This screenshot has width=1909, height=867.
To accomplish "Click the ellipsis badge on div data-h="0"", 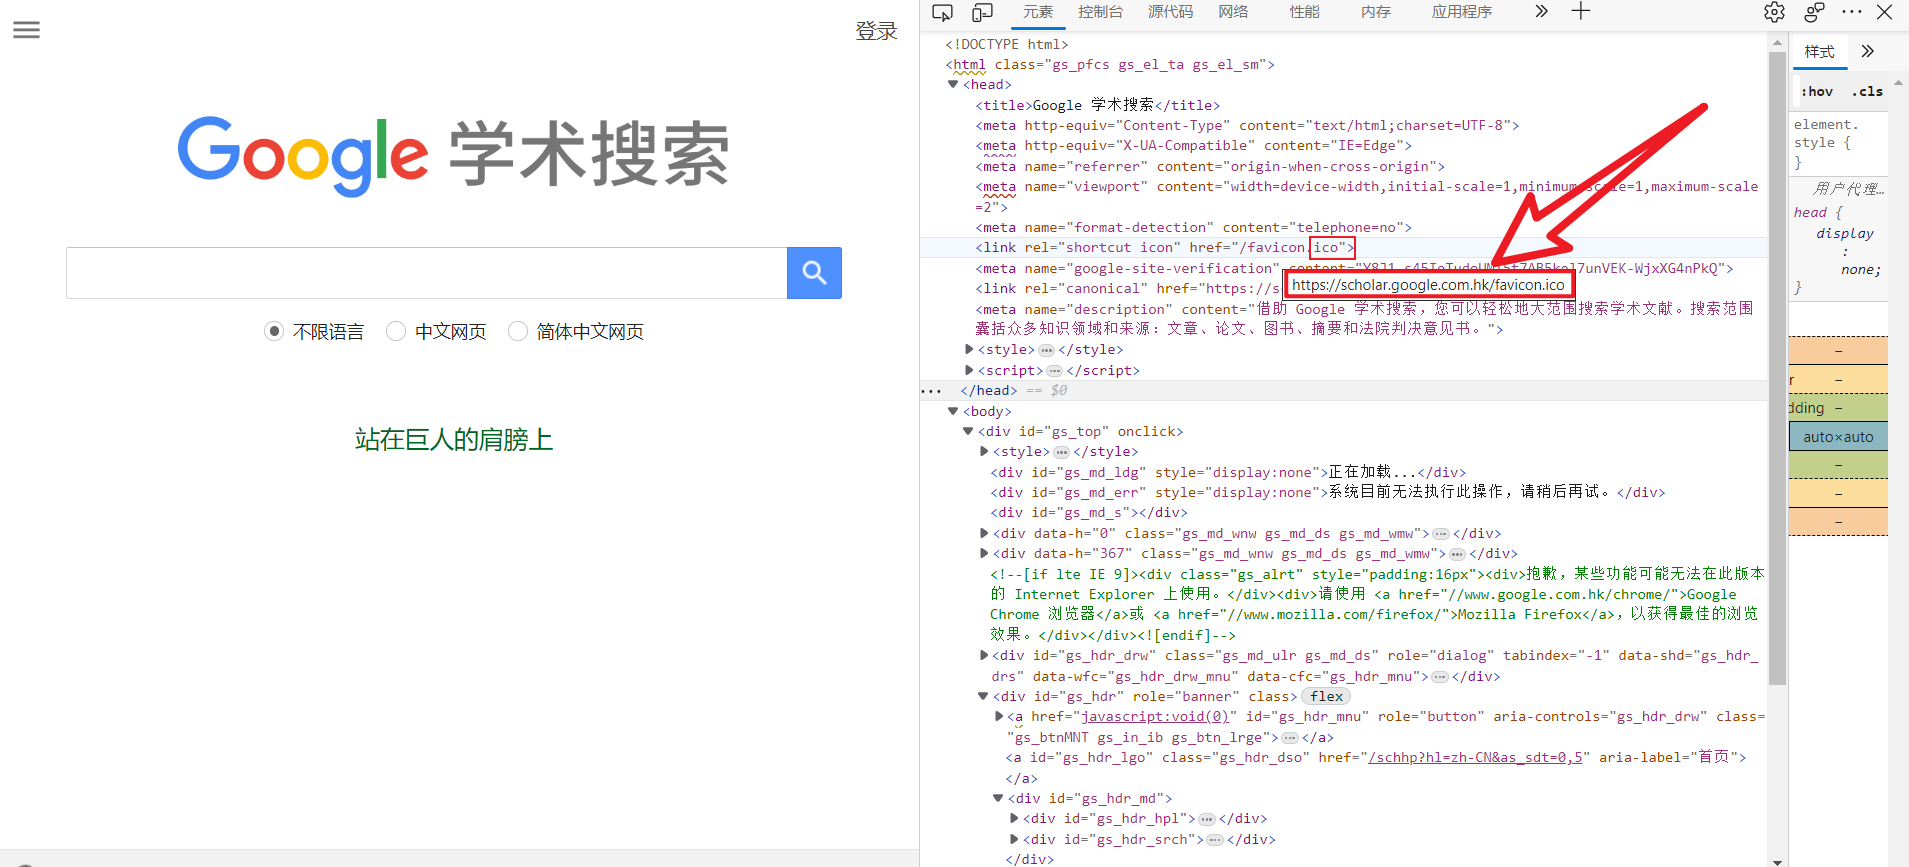I will [1441, 534].
